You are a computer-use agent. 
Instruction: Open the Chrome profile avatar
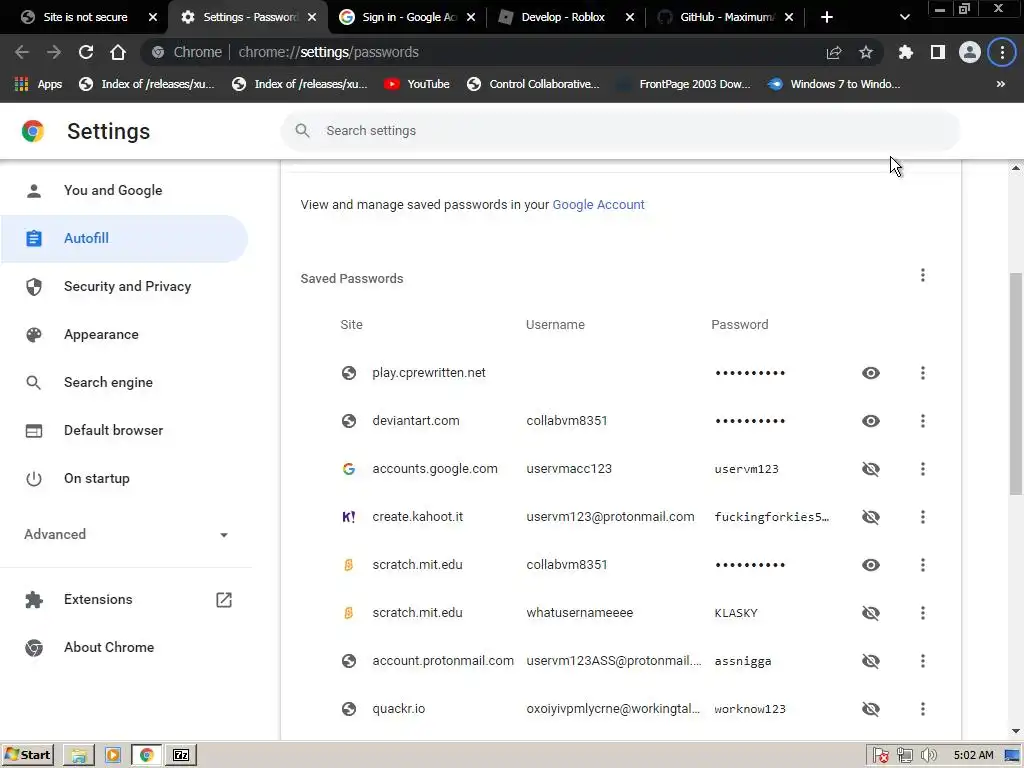pos(970,52)
